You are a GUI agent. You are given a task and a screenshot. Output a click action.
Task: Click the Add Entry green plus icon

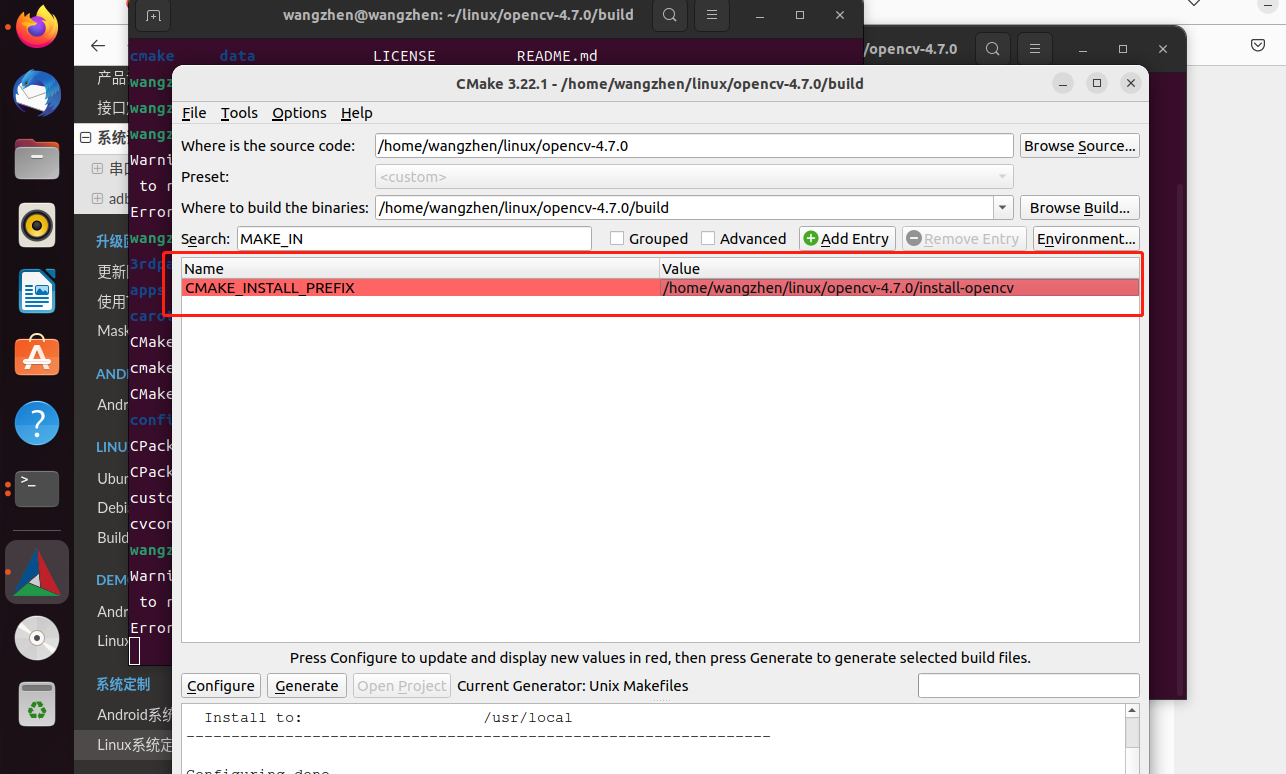[x=809, y=238]
